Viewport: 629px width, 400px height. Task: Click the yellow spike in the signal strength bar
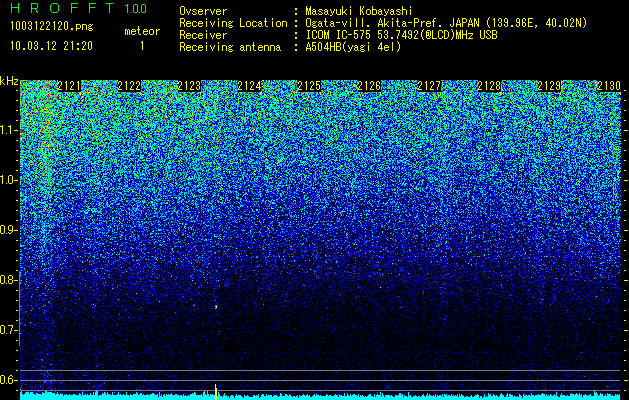tap(216, 392)
